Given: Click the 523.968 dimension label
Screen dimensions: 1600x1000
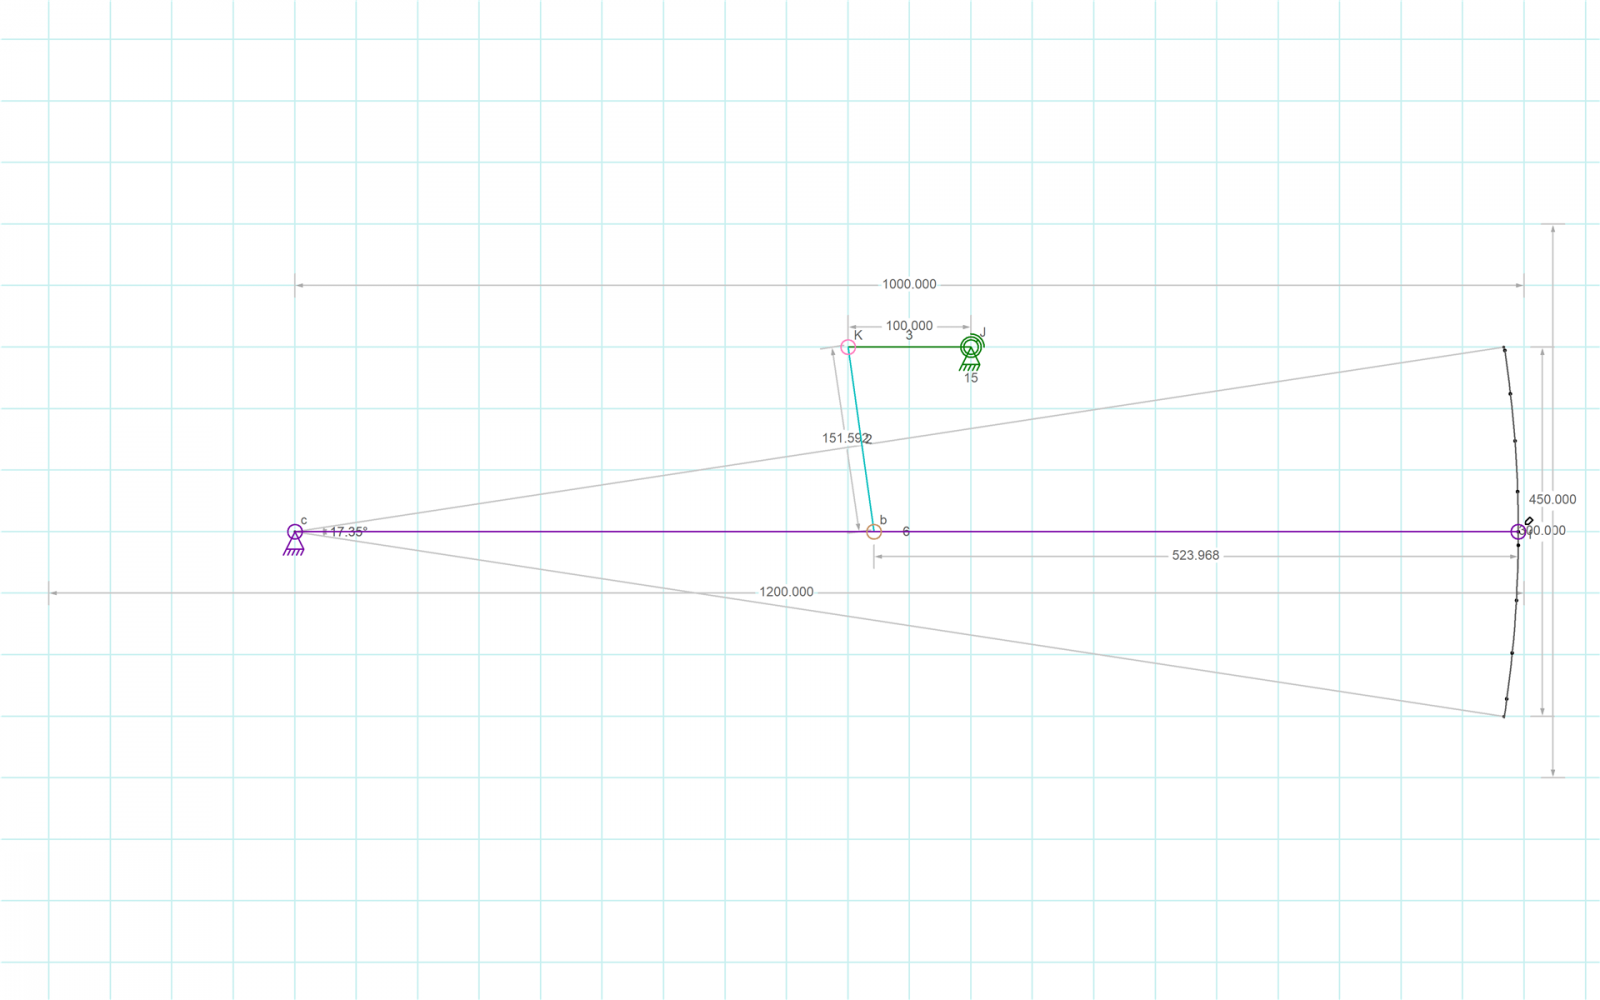Looking at the screenshot, I should 1195,555.
